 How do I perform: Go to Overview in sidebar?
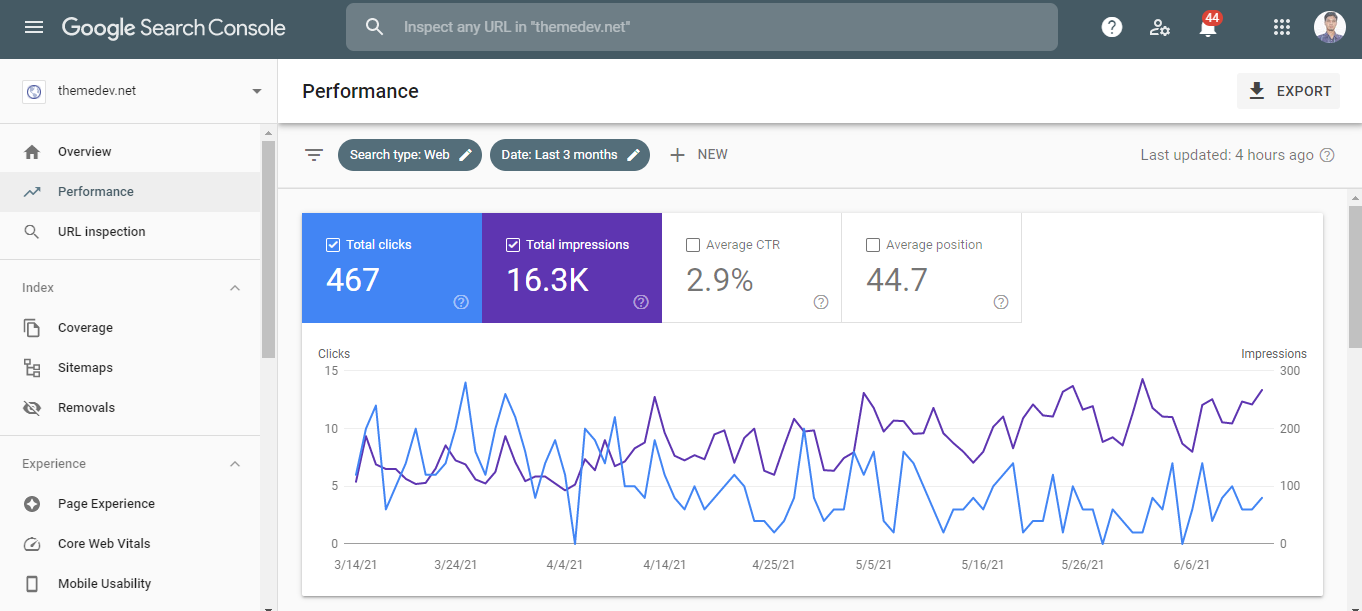130,152
